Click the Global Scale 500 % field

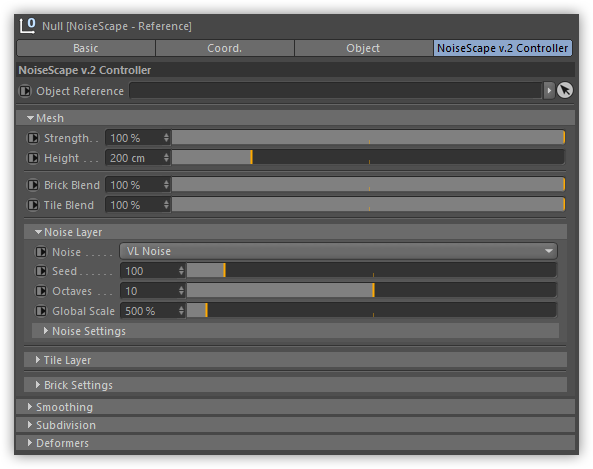pyautogui.click(x=149, y=311)
